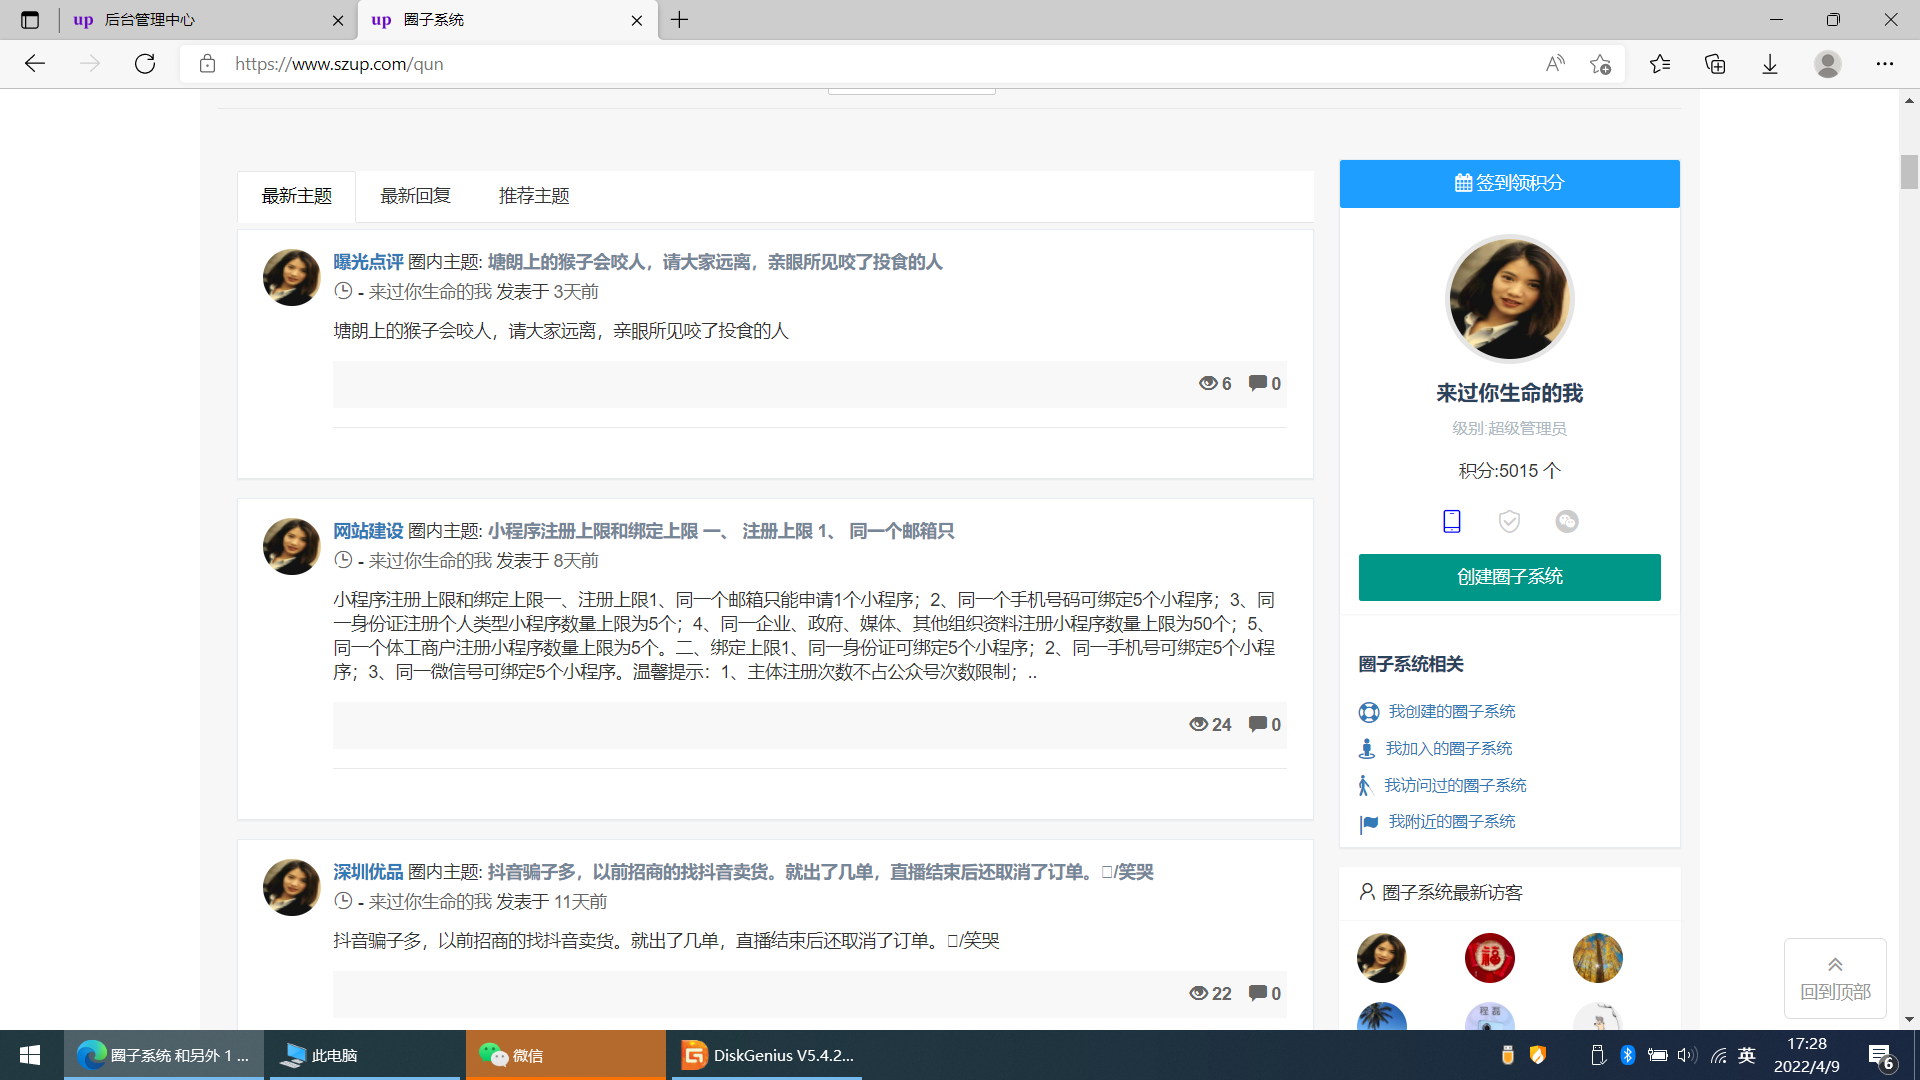Image resolution: width=1920 pixels, height=1080 pixels.
Task: Click the phone verification icon in profile
Action: click(x=1452, y=521)
